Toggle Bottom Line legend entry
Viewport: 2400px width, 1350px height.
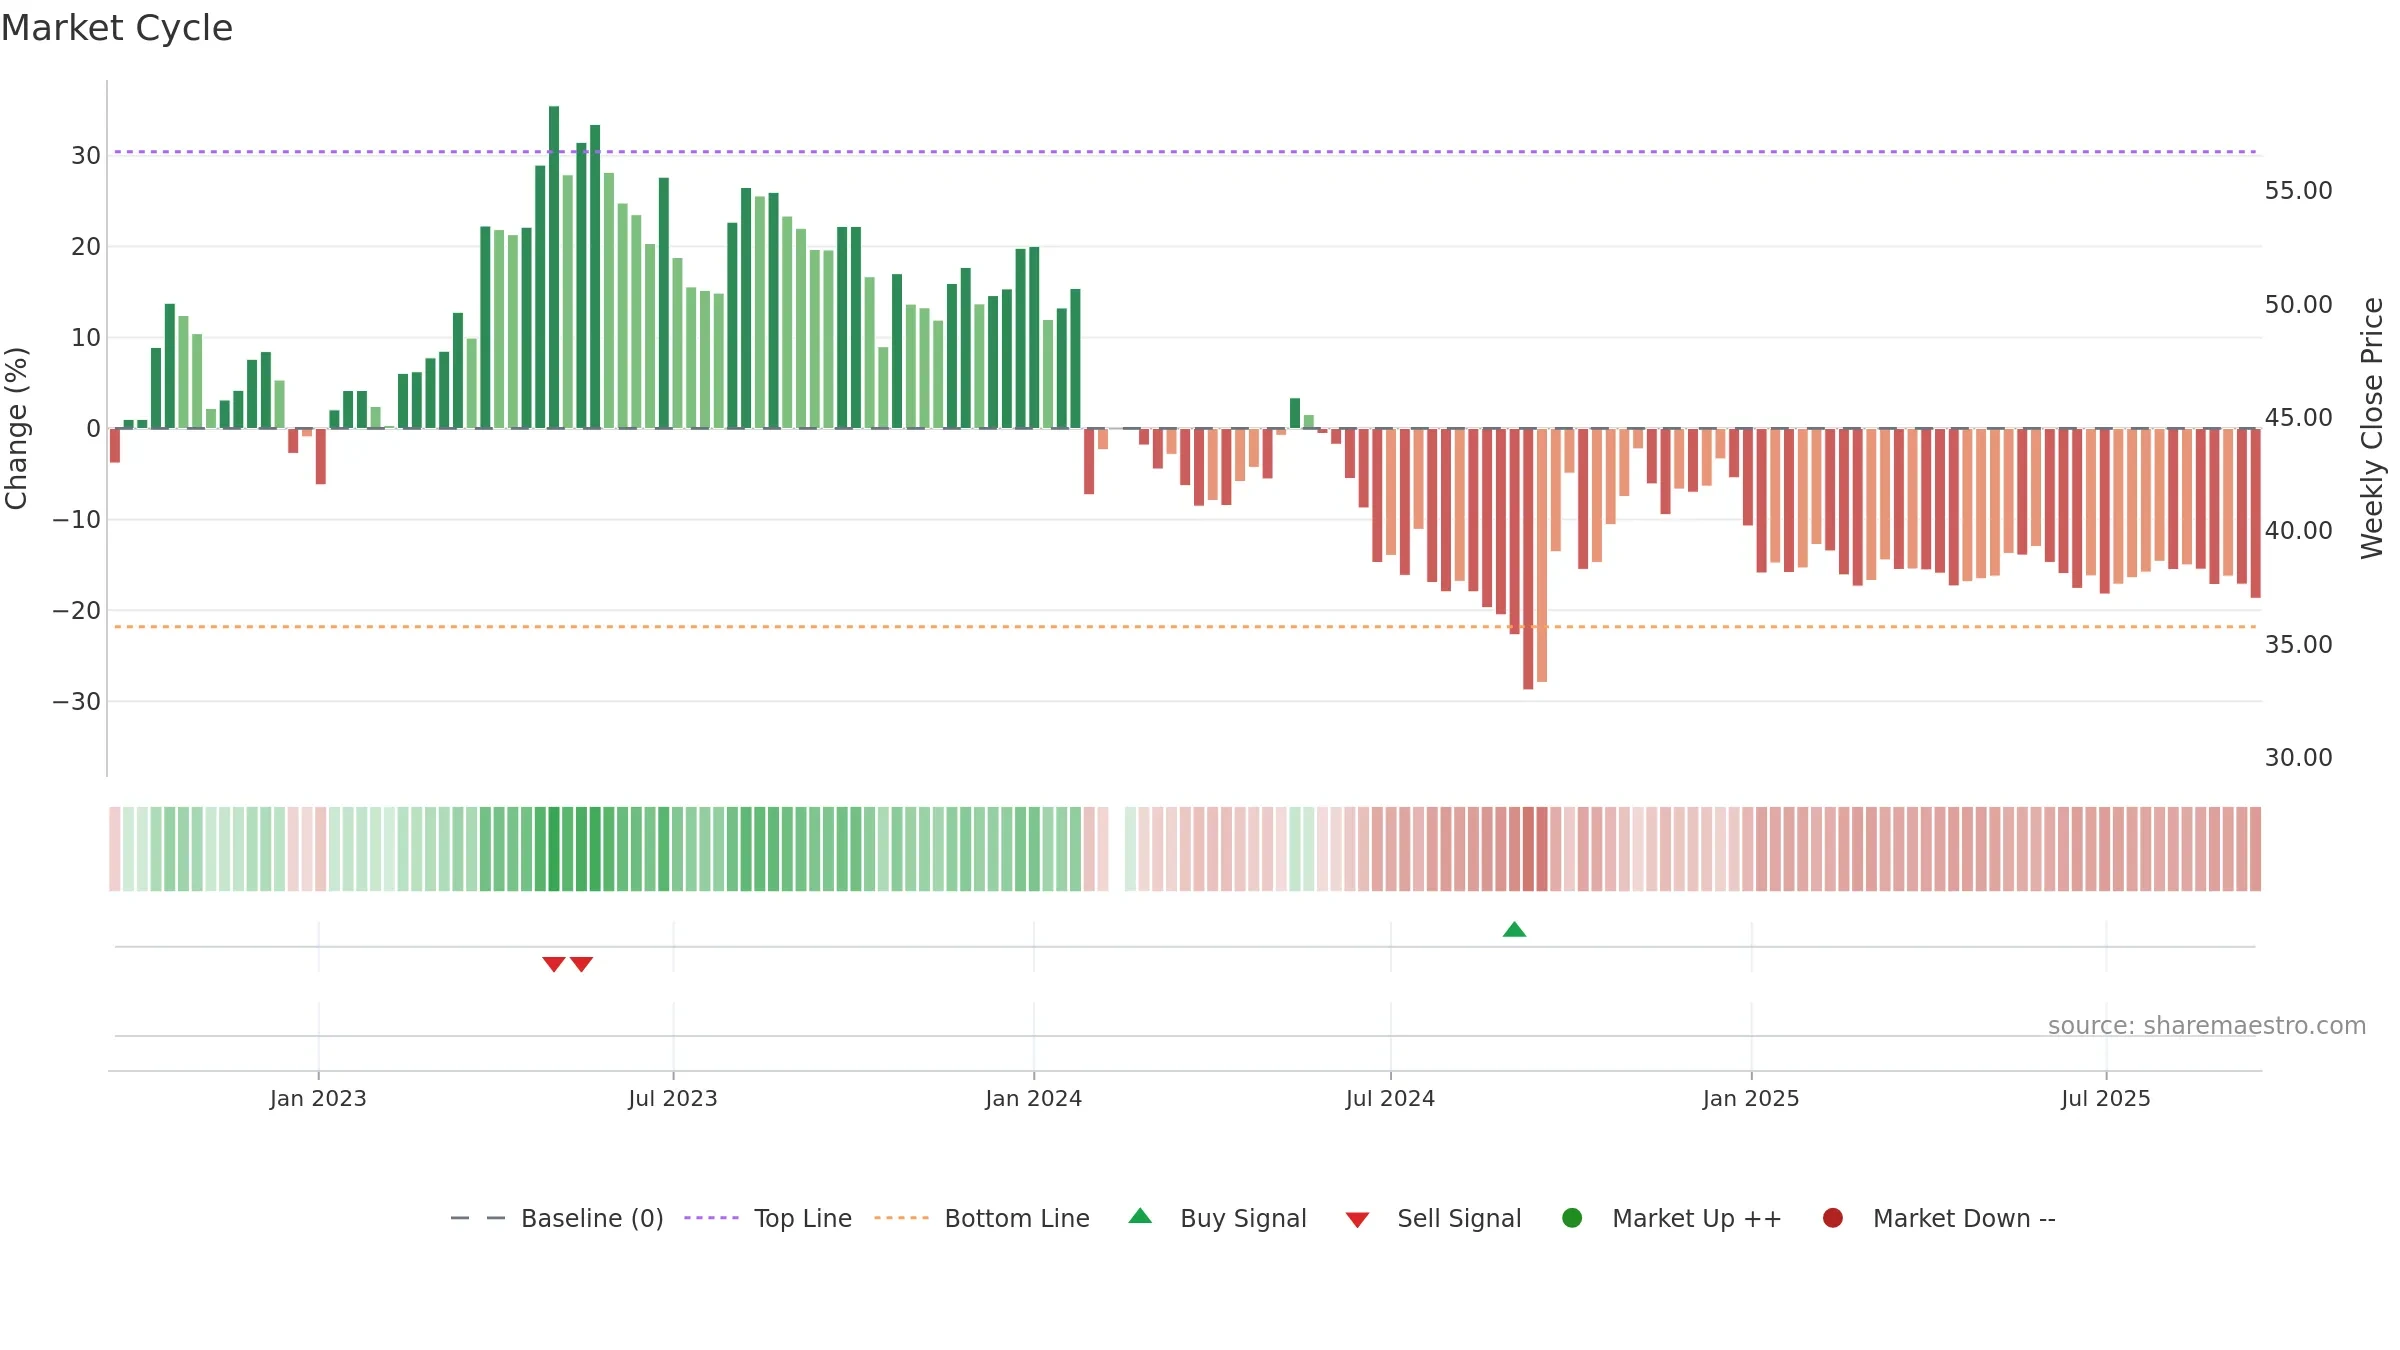point(982,1218)
